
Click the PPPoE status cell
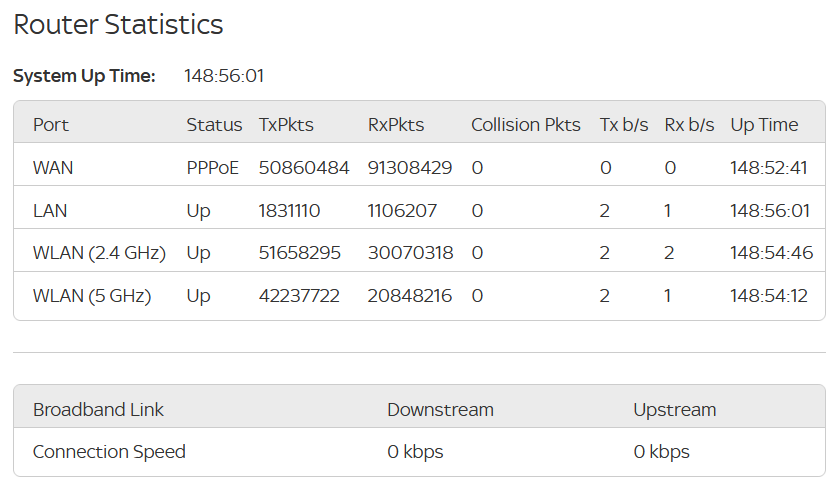click(x=212, y=168)
